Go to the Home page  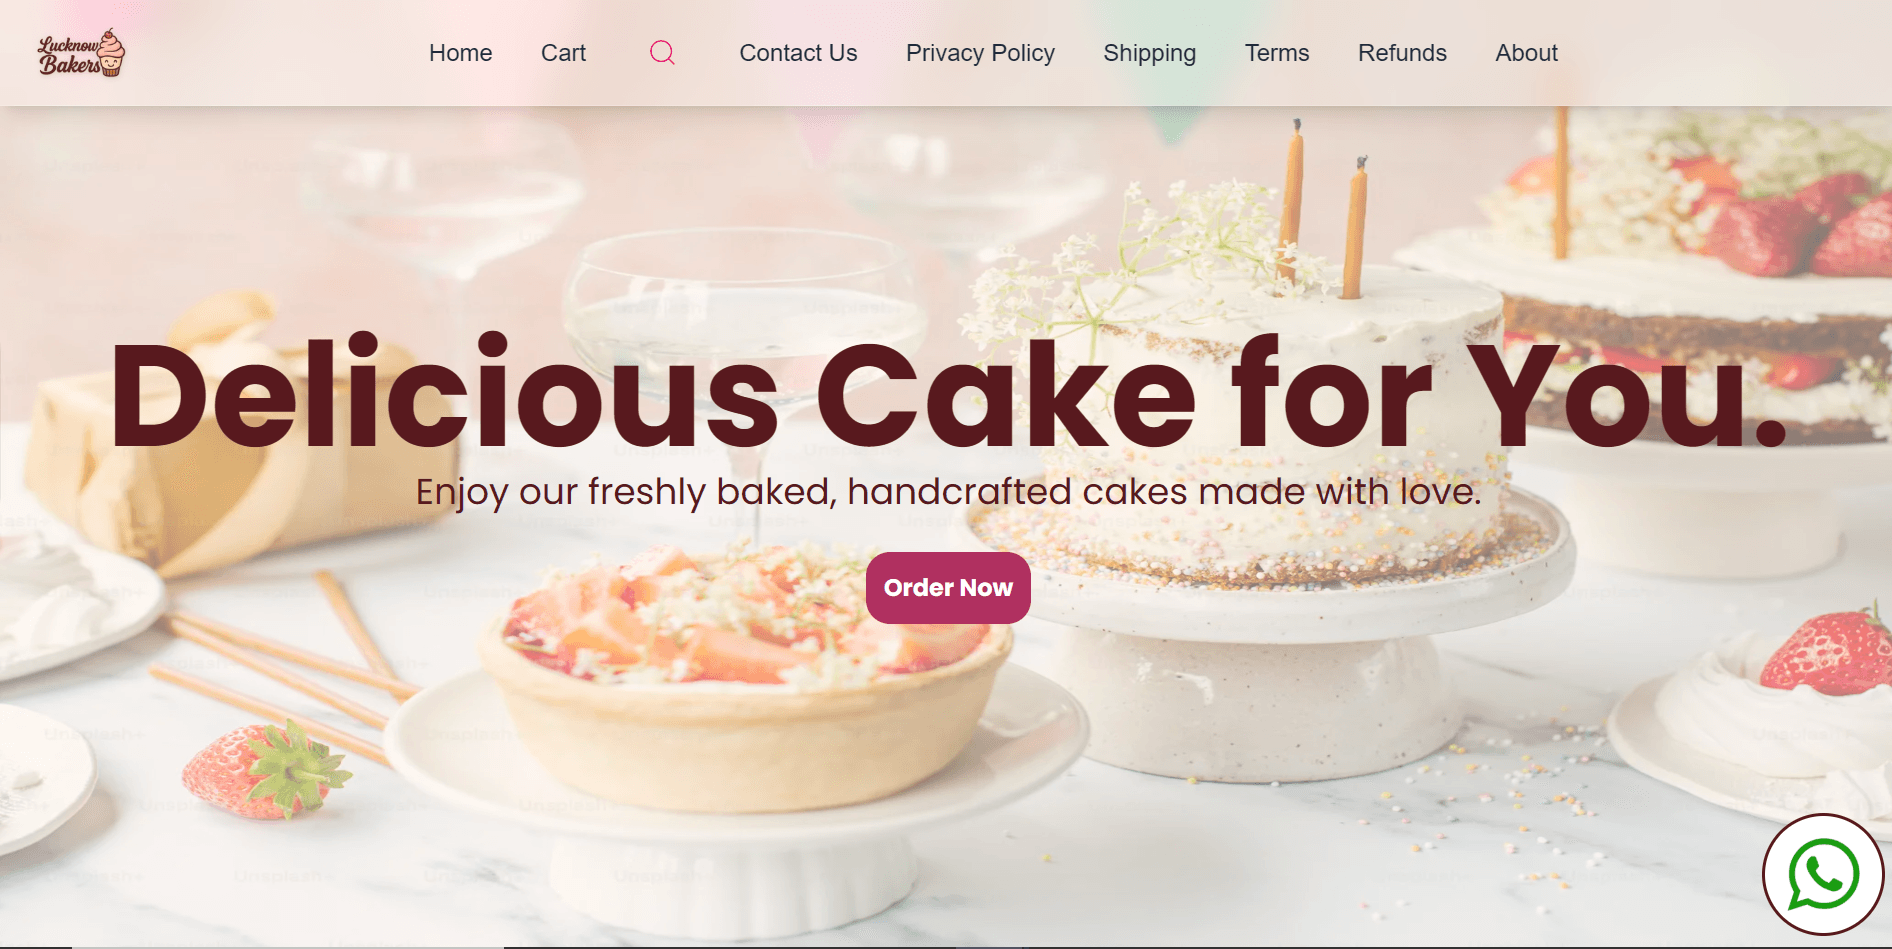click(x=460, y=53)
